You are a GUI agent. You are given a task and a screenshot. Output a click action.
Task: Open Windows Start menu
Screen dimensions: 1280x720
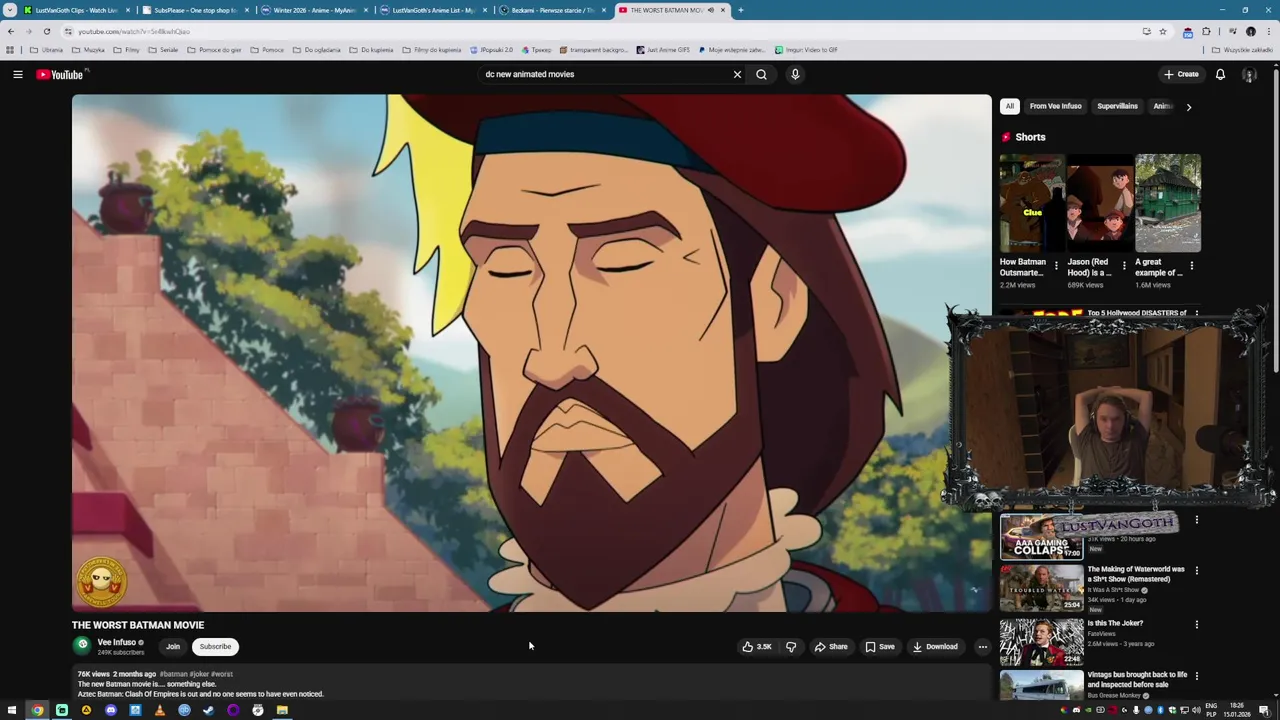13,710
